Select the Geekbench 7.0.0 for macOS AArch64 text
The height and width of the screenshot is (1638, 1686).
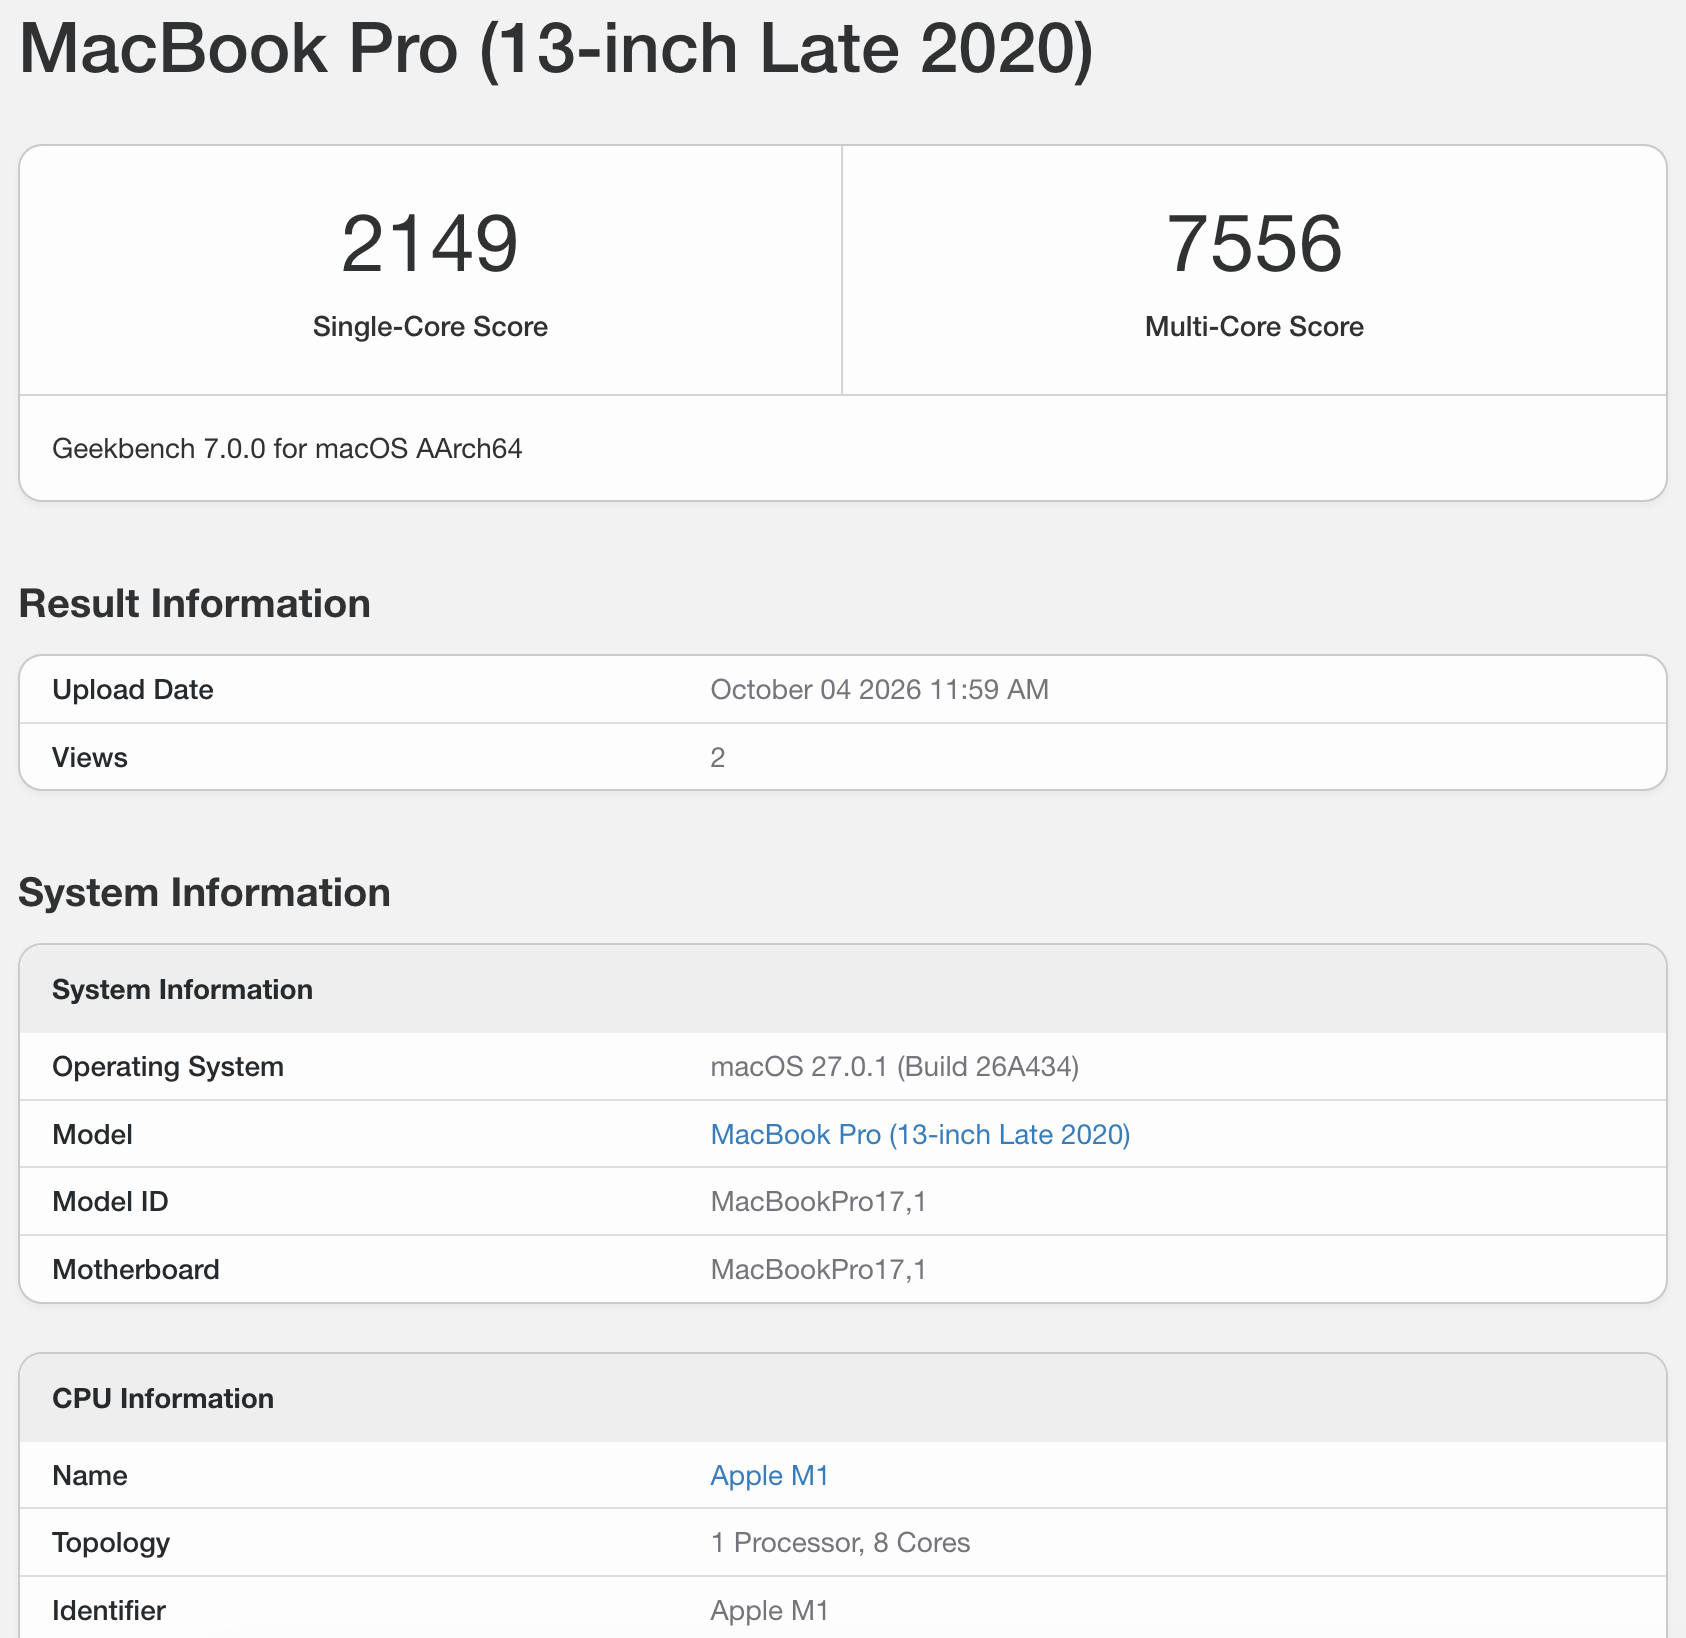(287, 448)
